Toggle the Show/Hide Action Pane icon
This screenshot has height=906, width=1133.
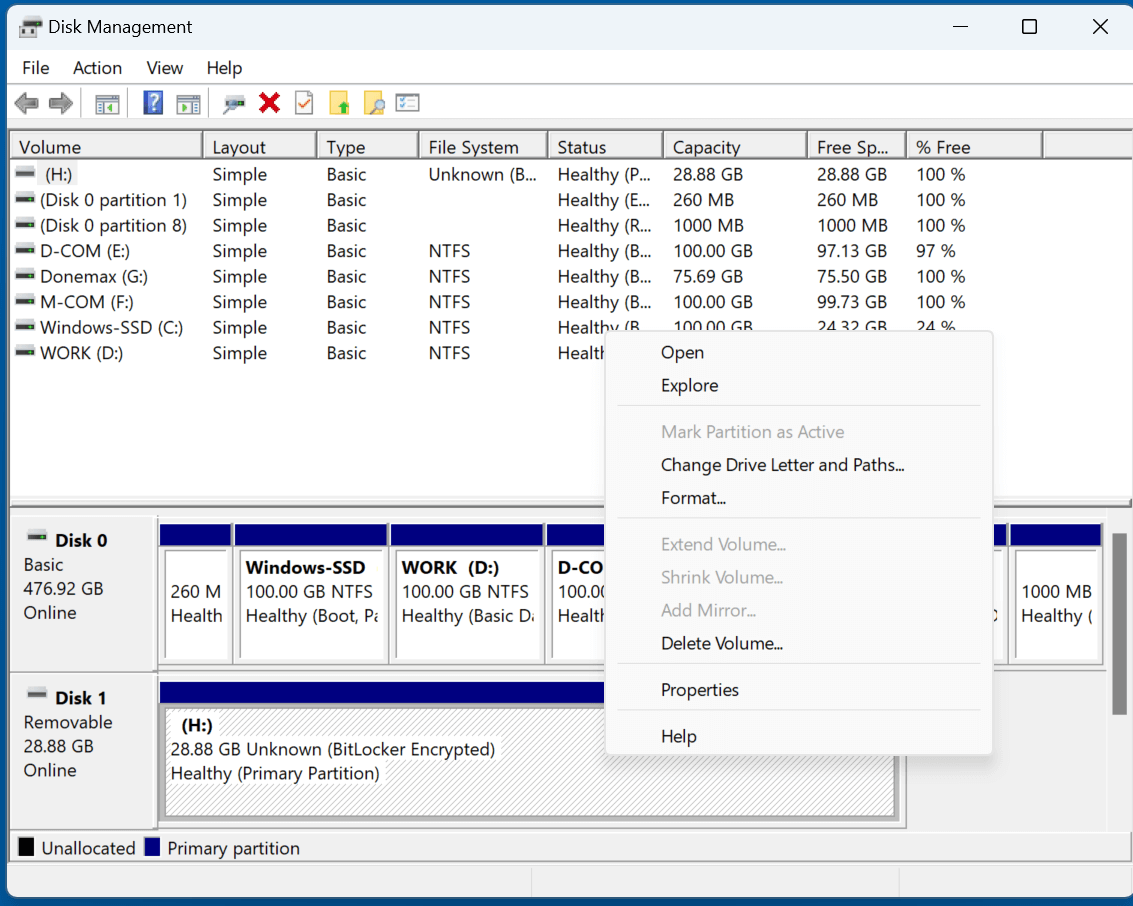188,102
